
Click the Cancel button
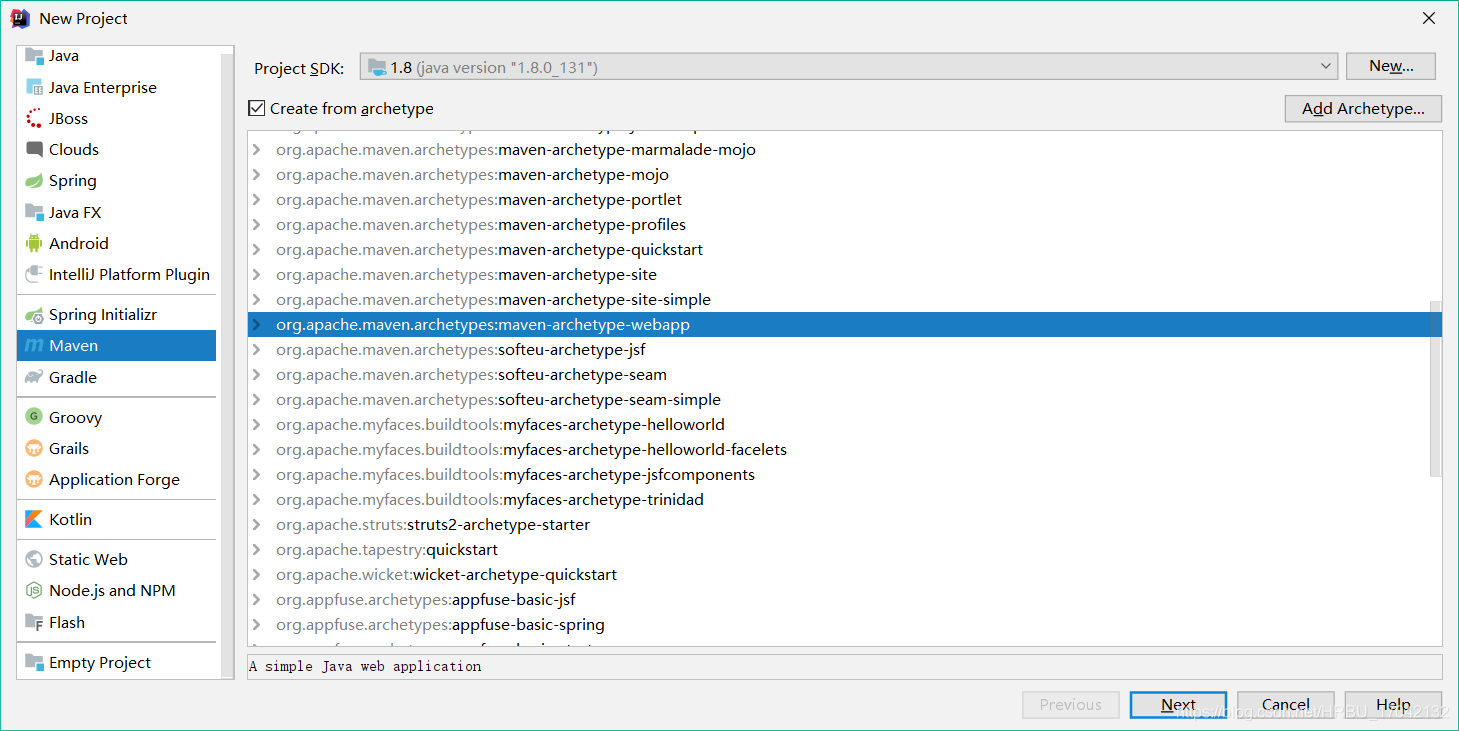click(x=1285, y=704)
